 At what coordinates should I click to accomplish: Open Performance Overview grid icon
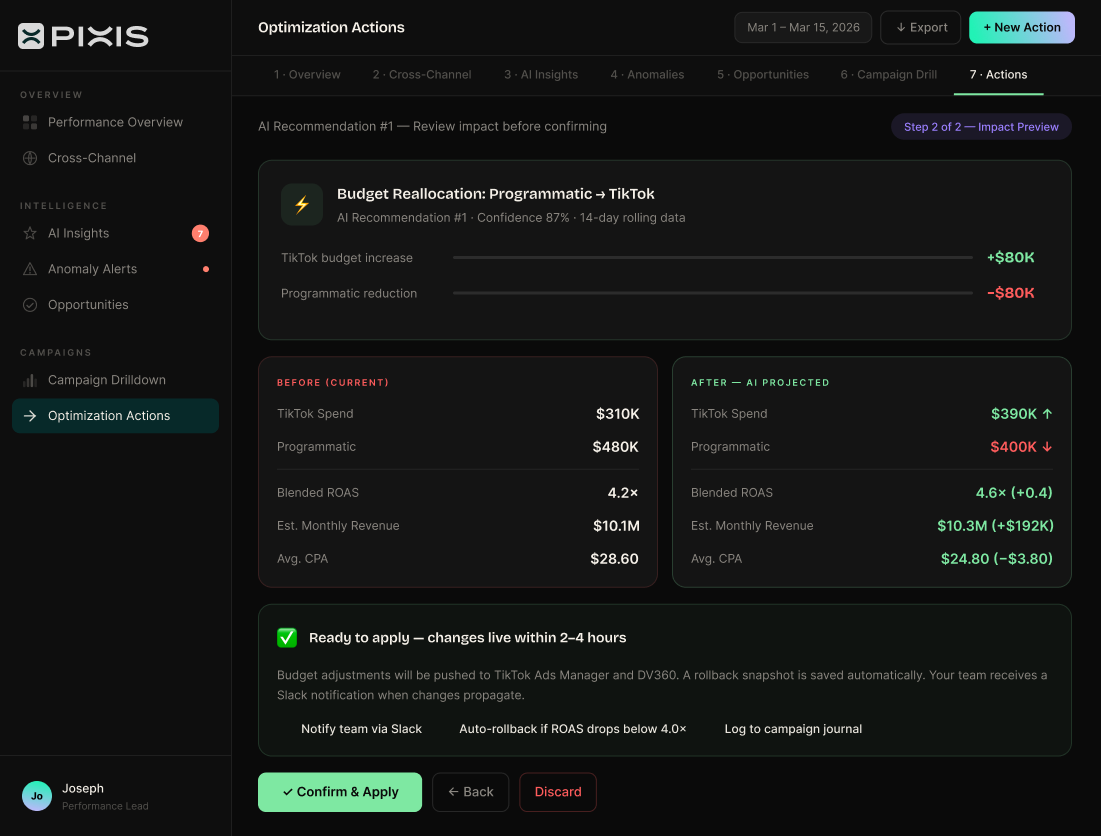[30, 122]
